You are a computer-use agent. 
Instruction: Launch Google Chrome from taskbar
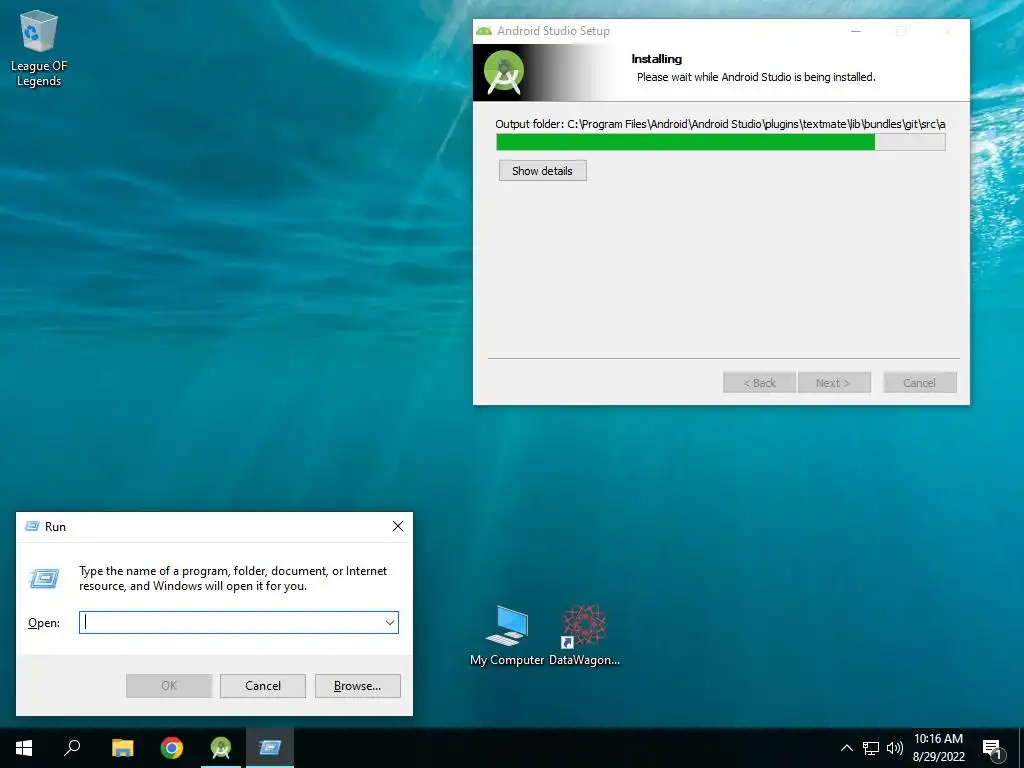(172, 748)
